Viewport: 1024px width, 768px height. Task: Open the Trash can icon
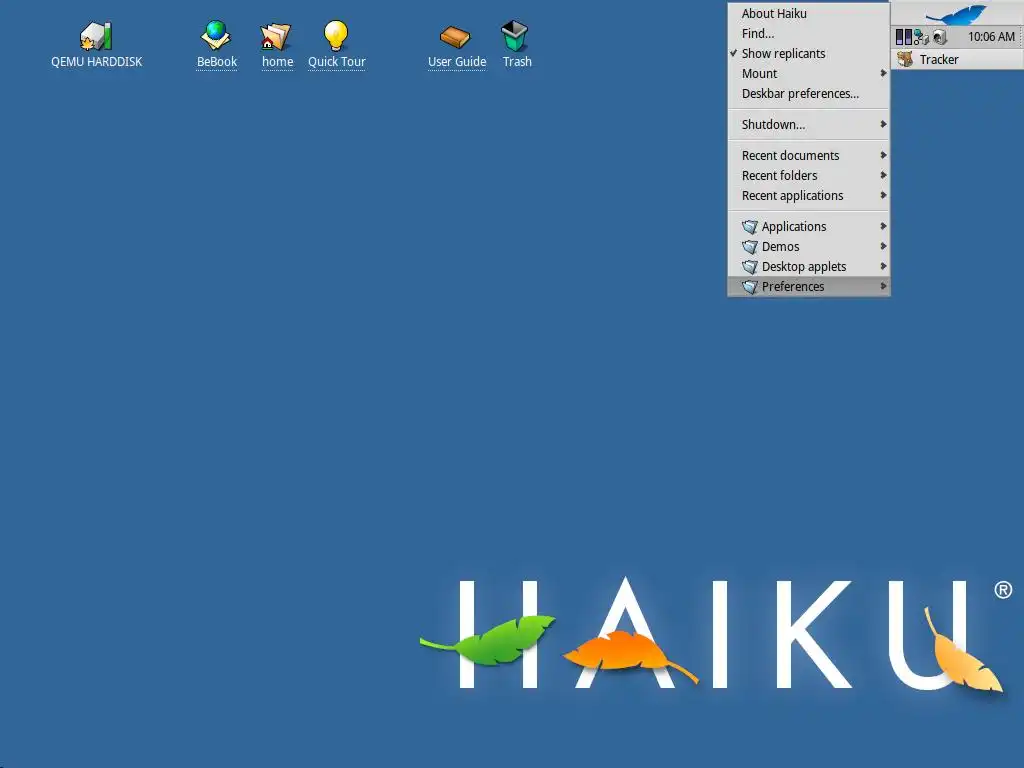point(515,36)
